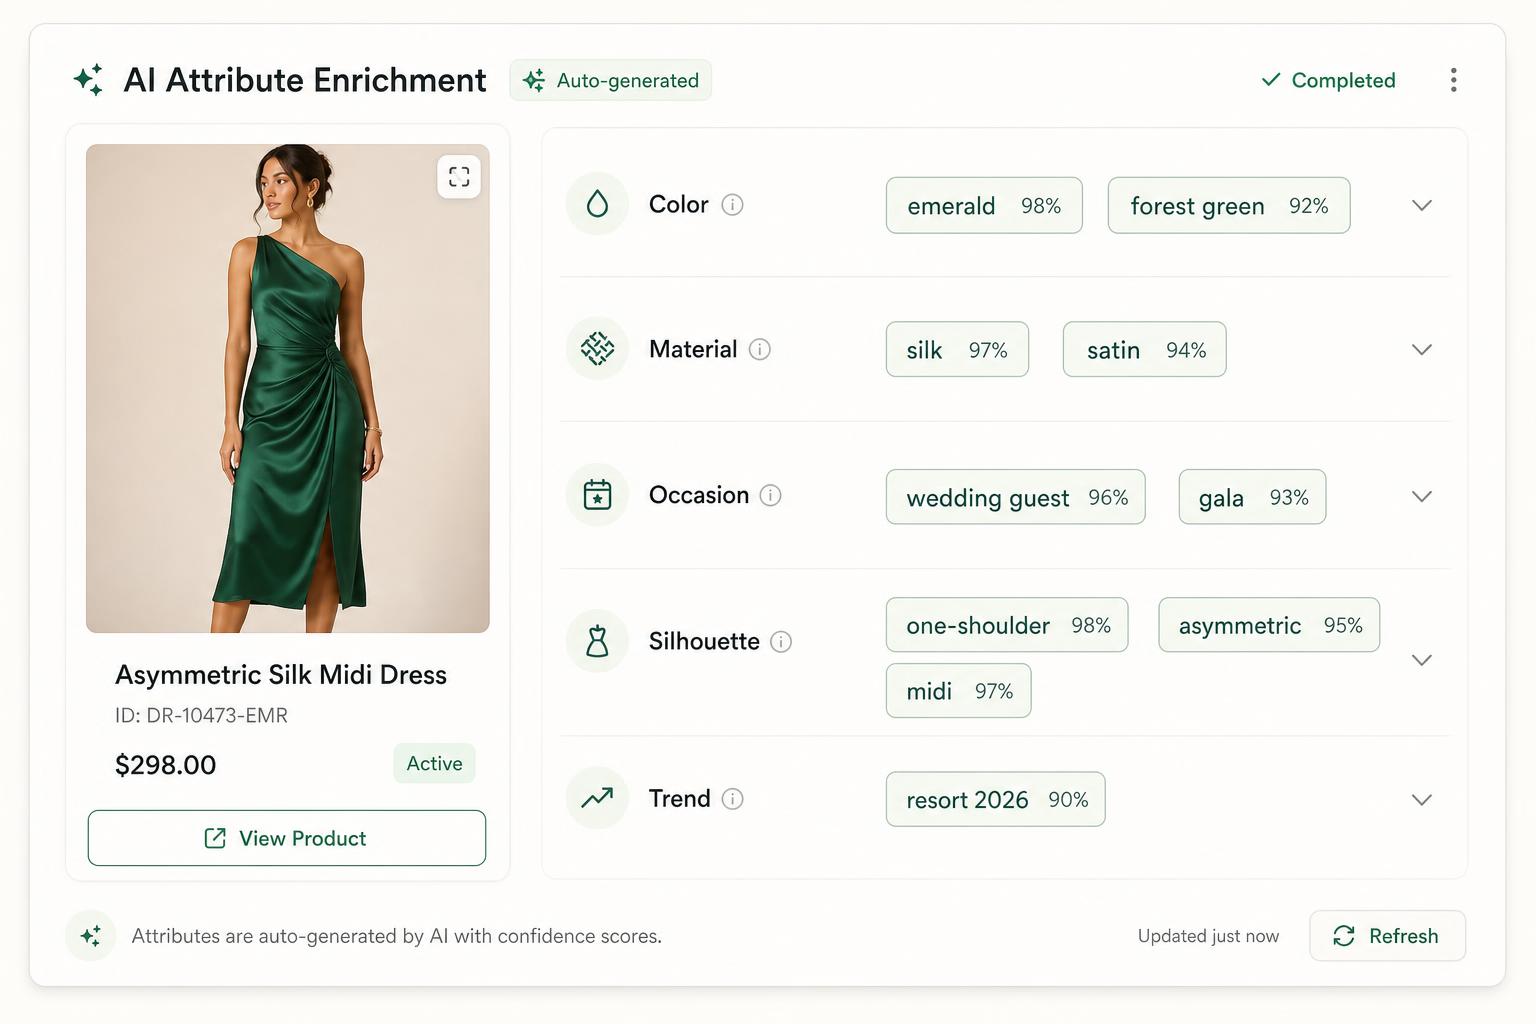Click the Refresh button

pyautogui.click(x=1387, y=936)
